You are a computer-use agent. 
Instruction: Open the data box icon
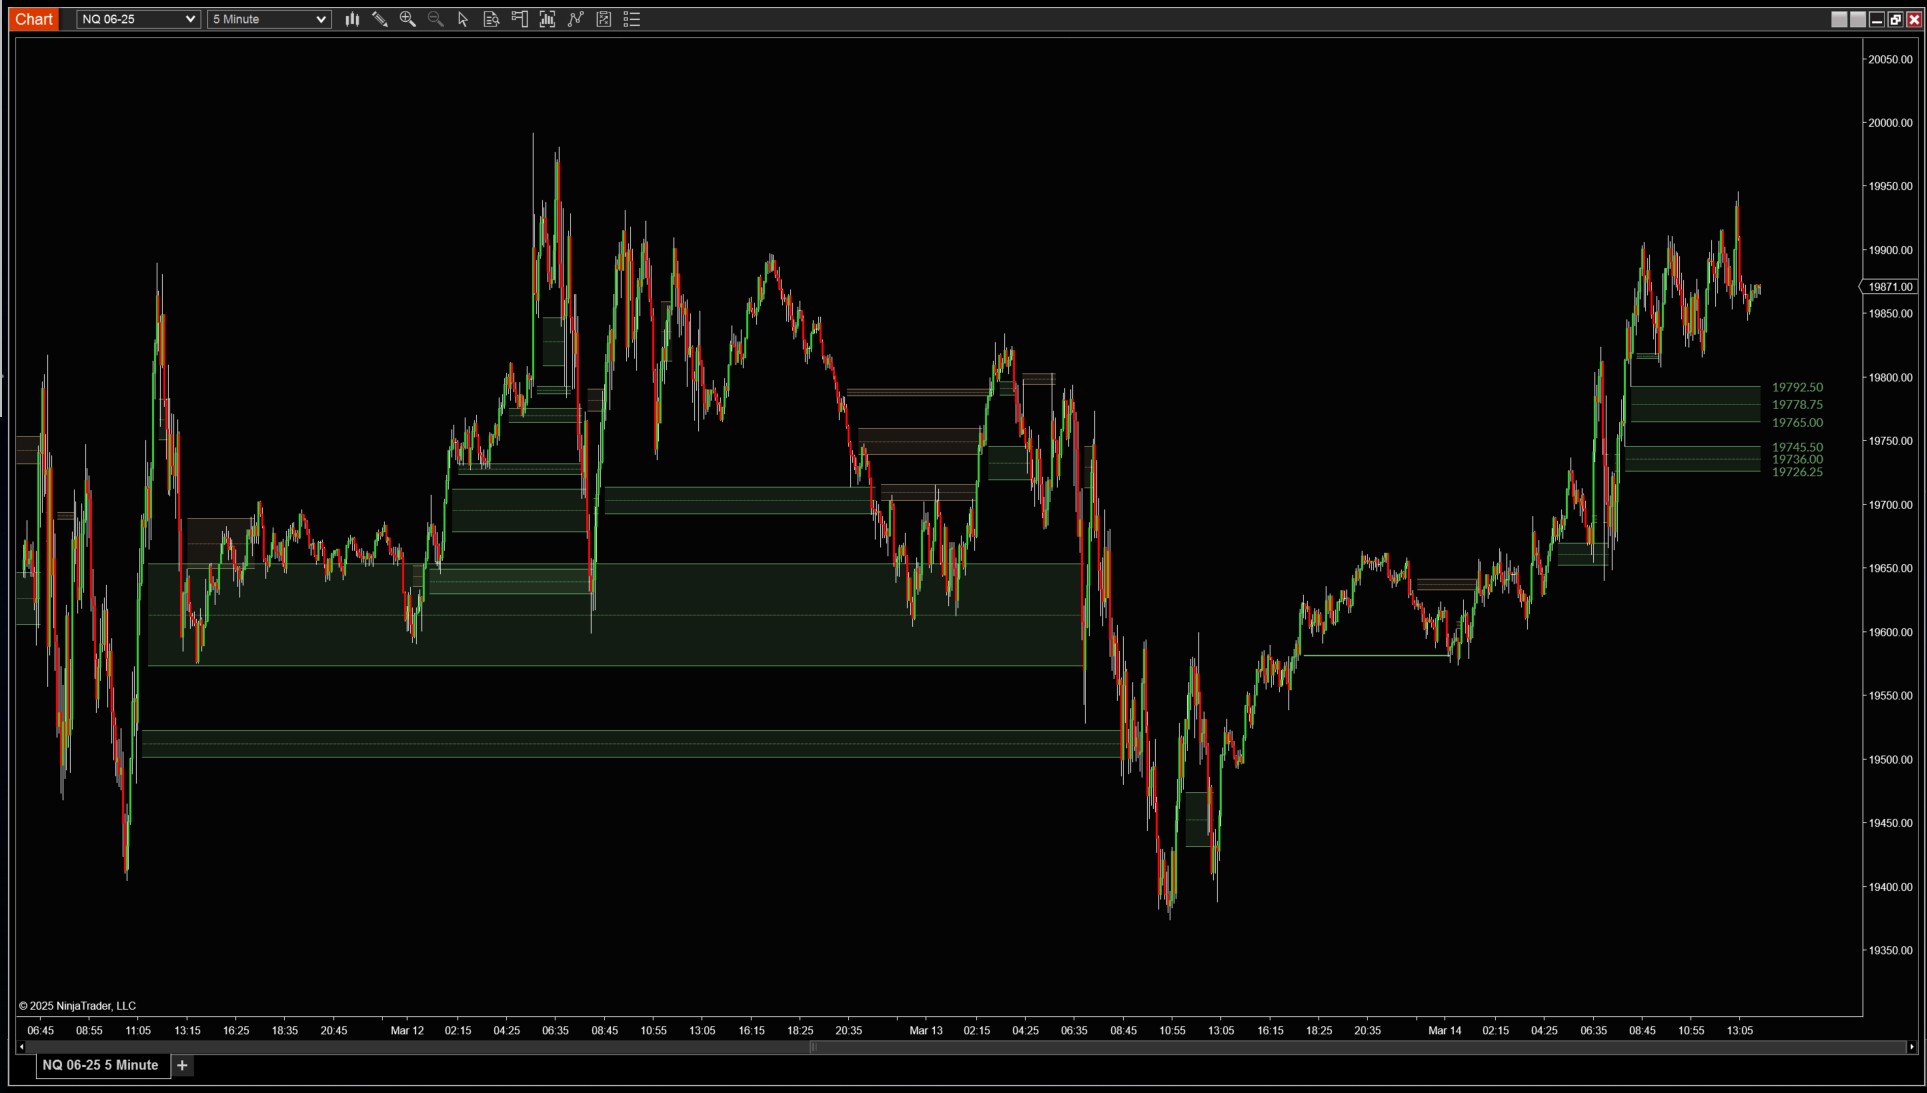491,19
